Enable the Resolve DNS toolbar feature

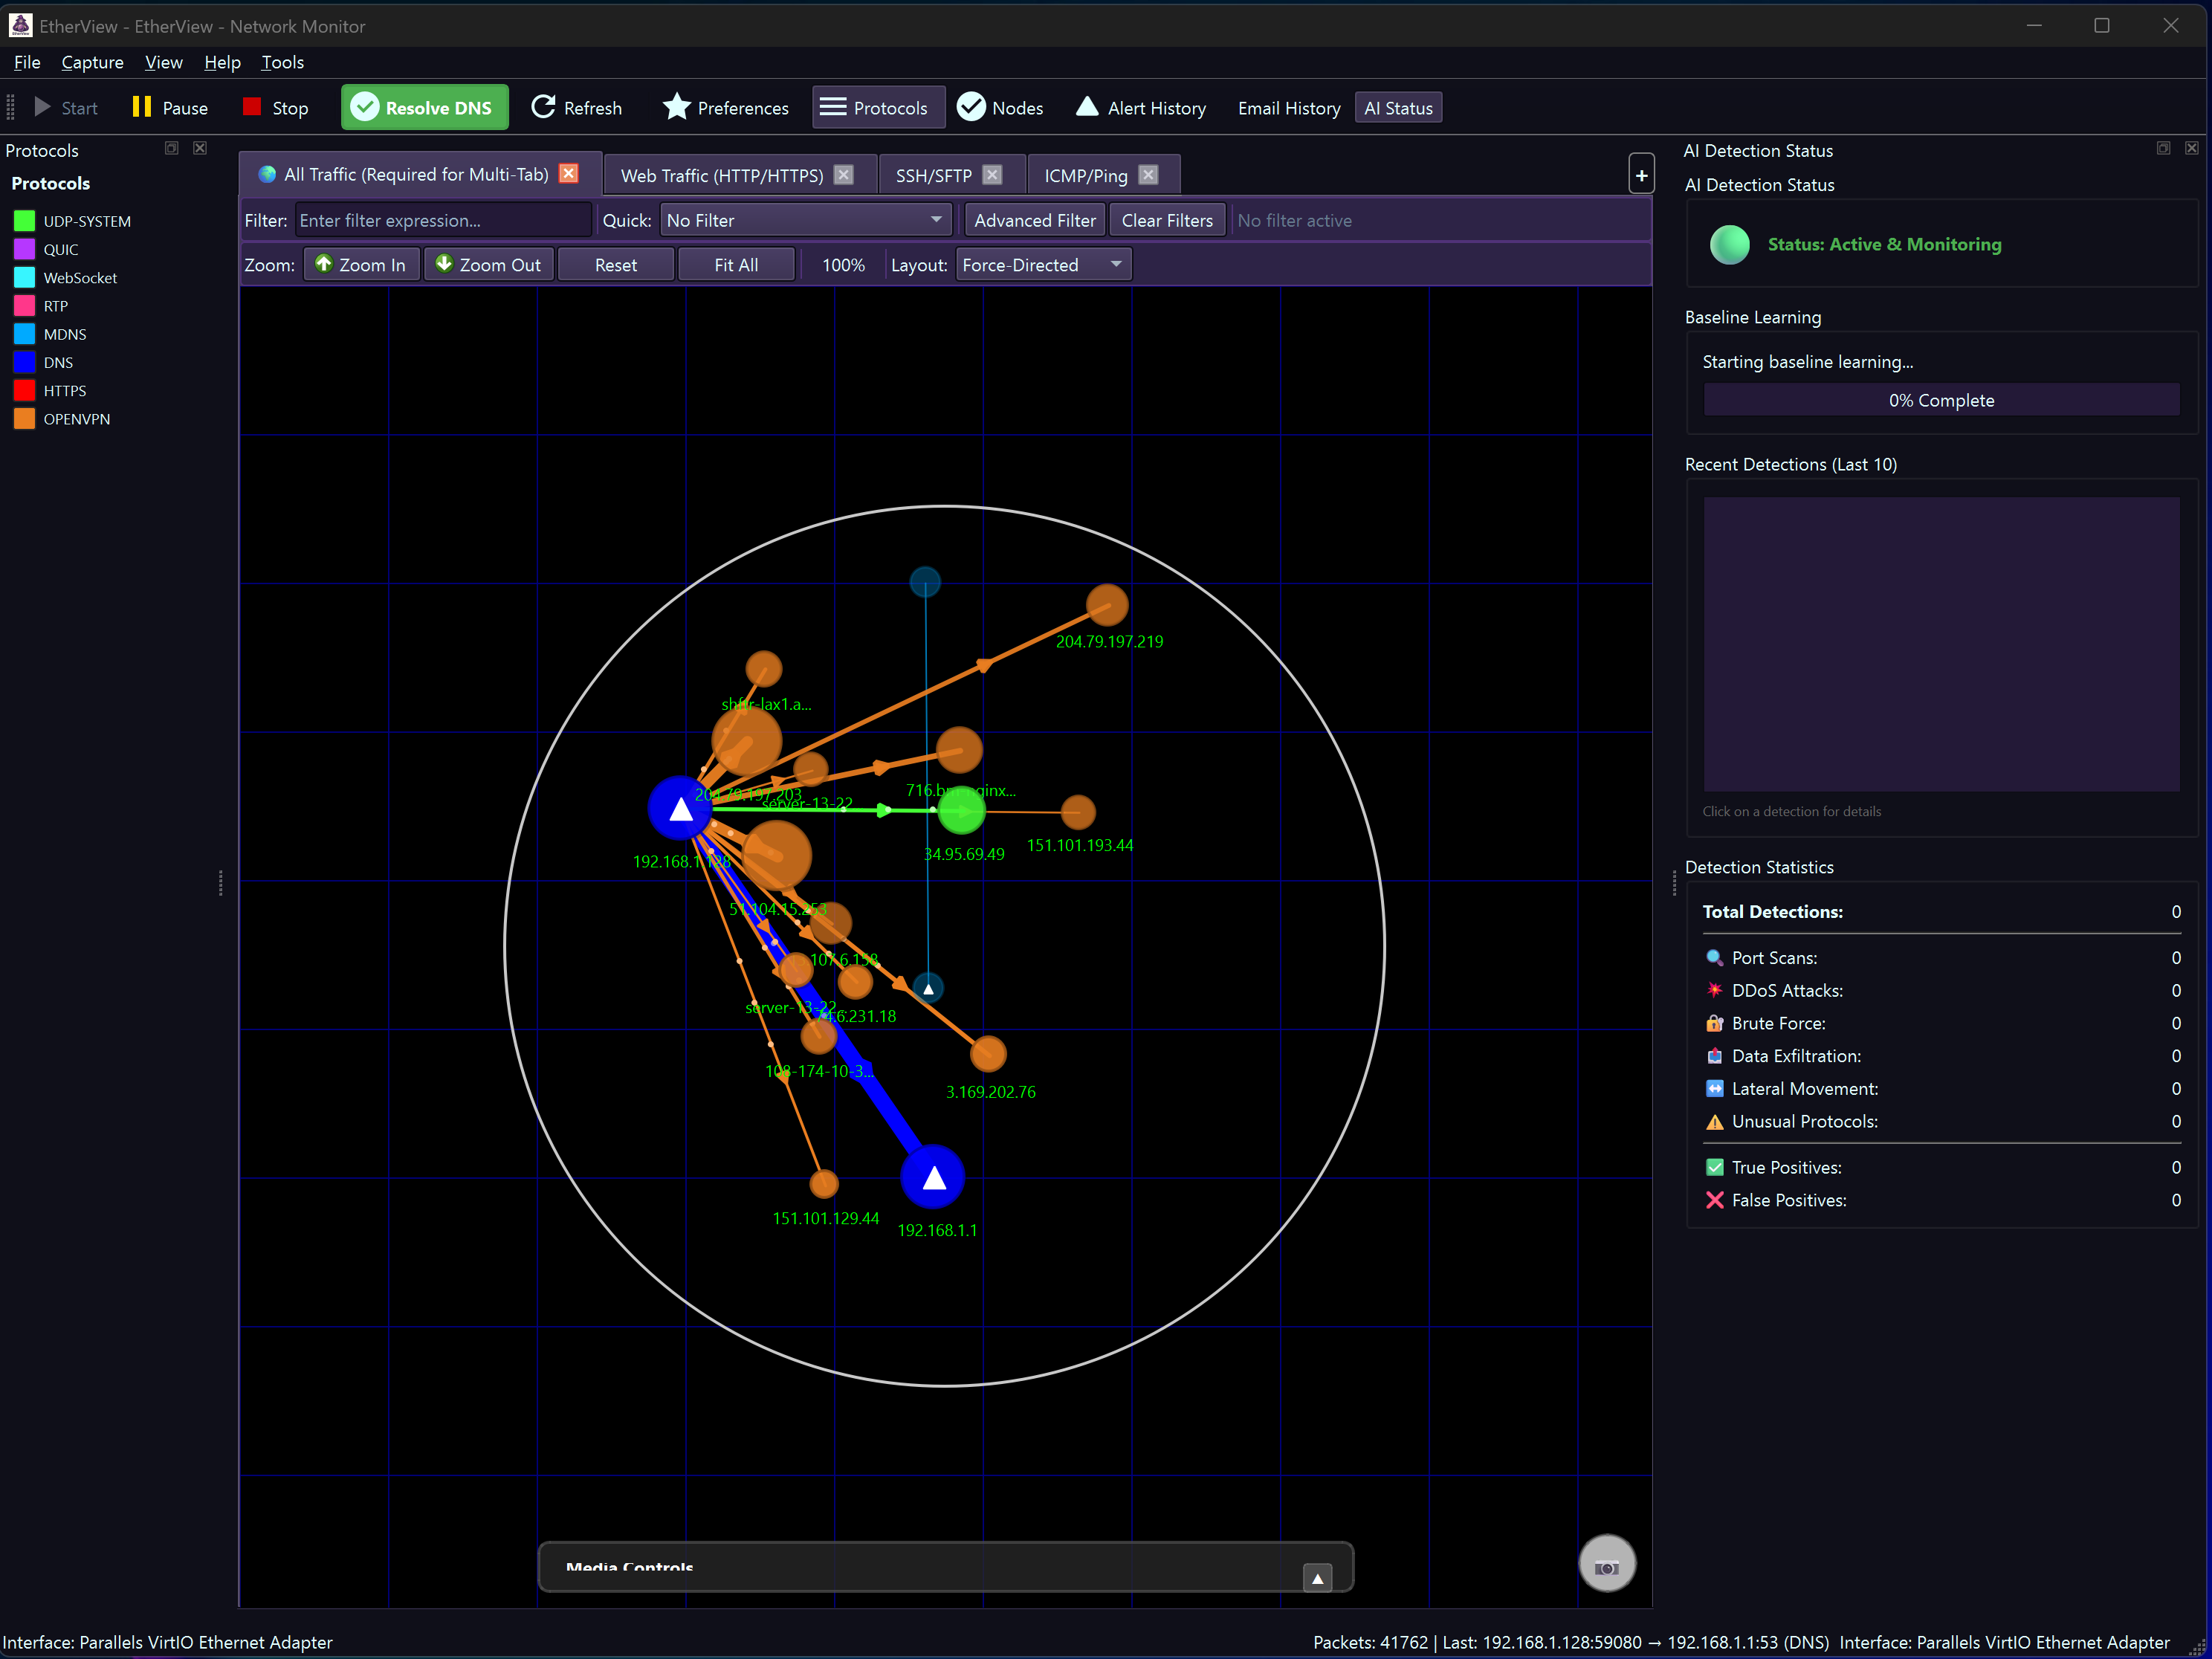[x=424, y=107]
